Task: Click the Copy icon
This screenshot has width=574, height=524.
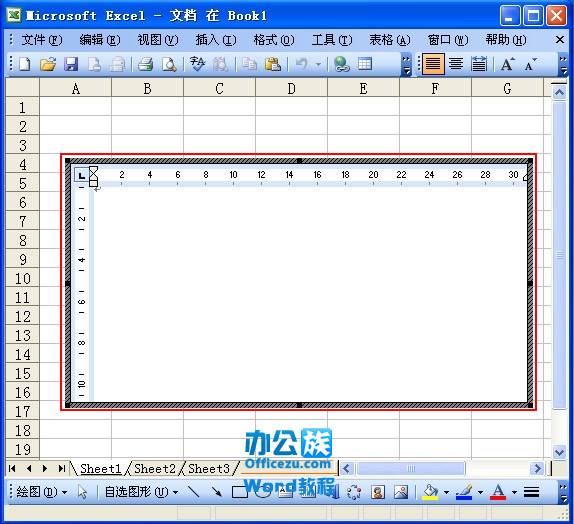Action: click(249, 64)
